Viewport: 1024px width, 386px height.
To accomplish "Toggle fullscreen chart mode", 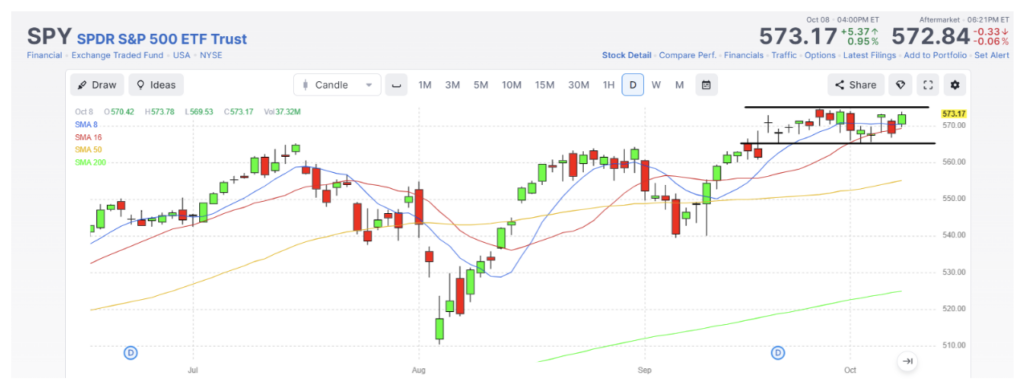I will click(x=927, y=85).
